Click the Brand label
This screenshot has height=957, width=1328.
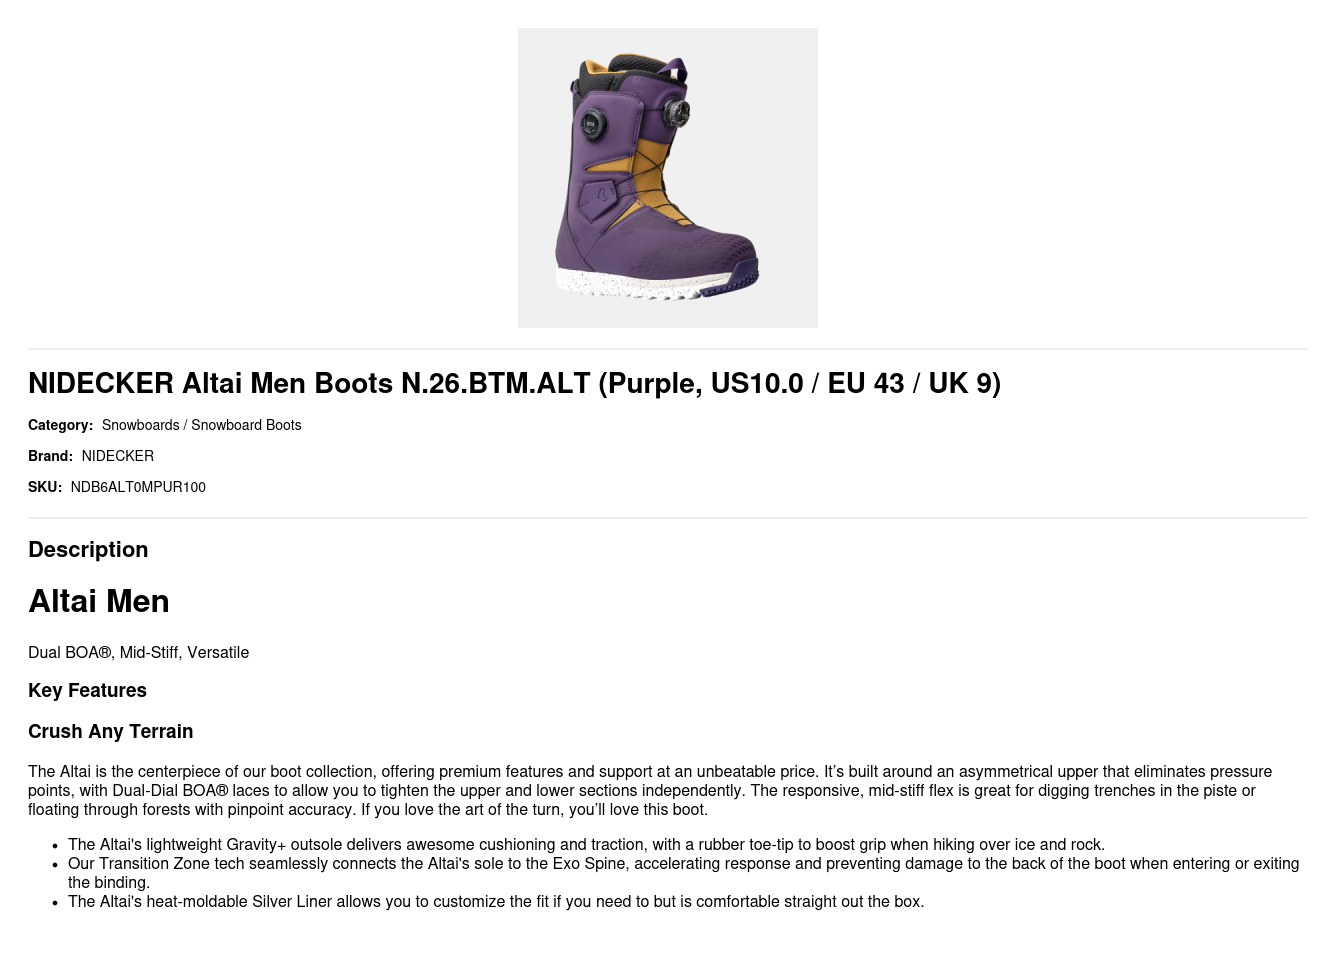click(x=50, y=456)
